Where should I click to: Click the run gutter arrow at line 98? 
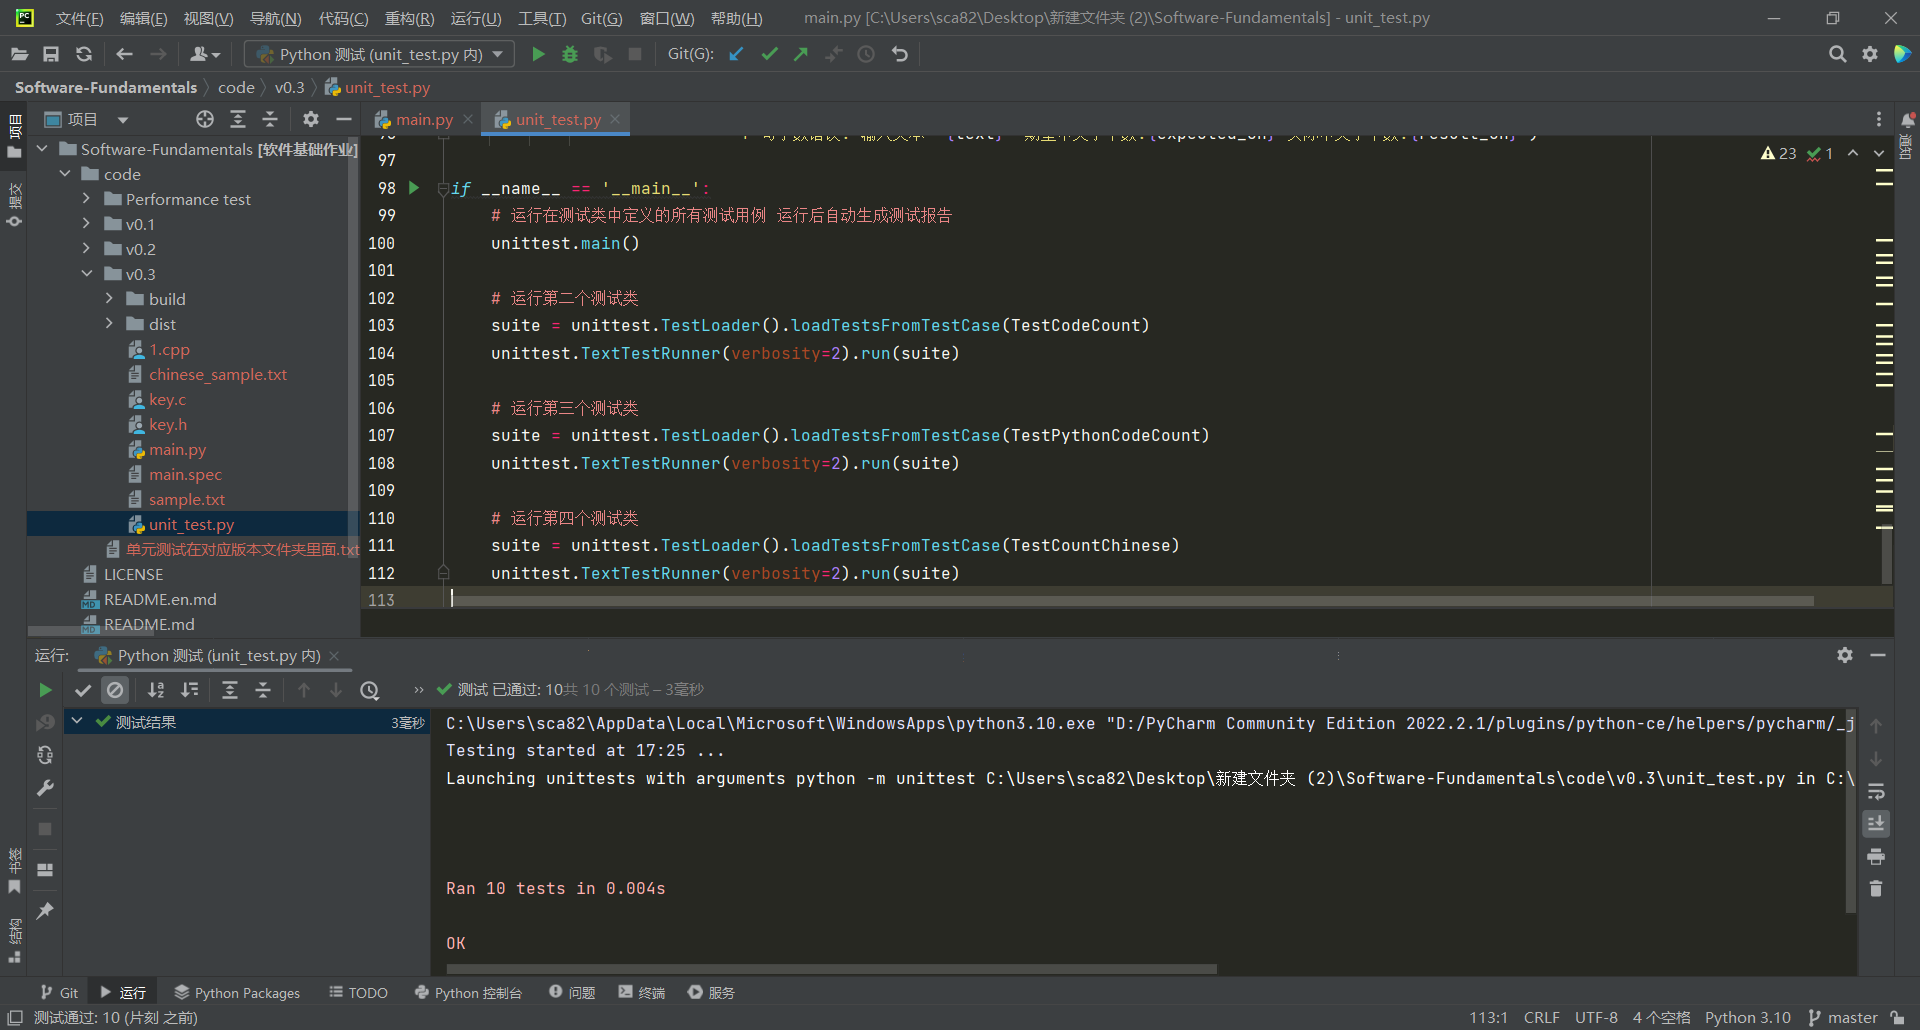coord(414,188)
